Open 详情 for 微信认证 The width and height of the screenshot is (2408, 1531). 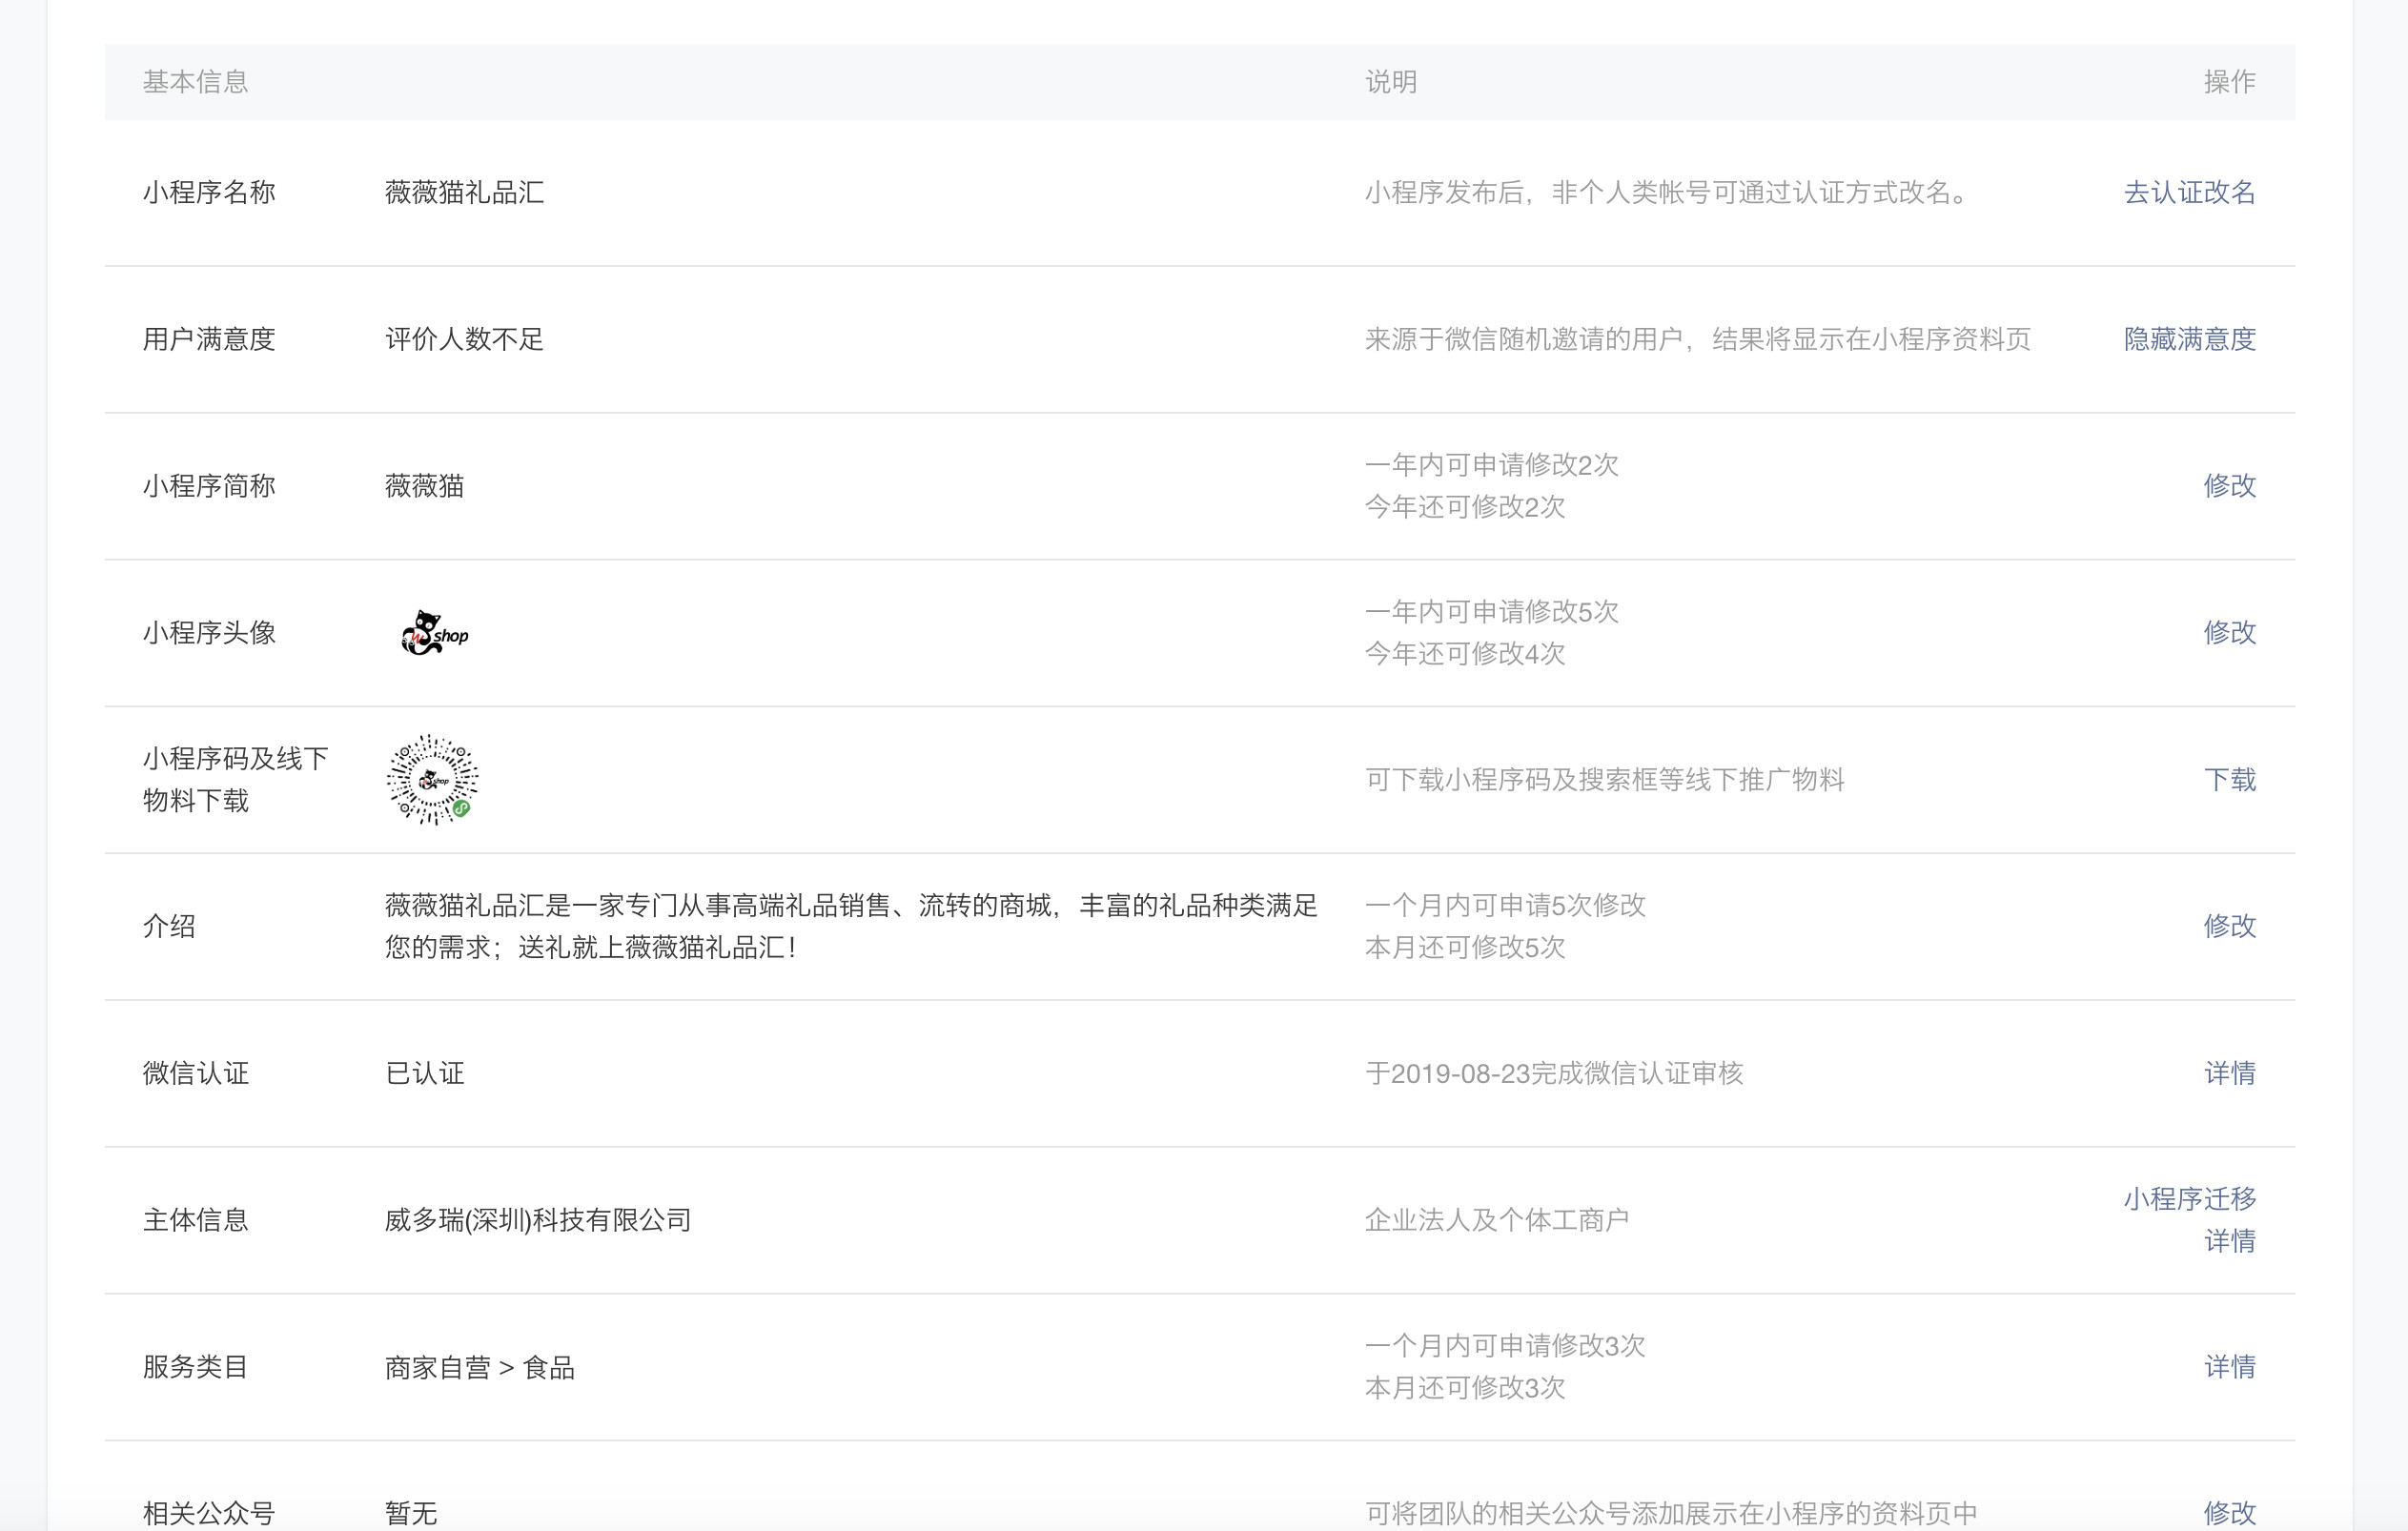tap(2229, 1073)
